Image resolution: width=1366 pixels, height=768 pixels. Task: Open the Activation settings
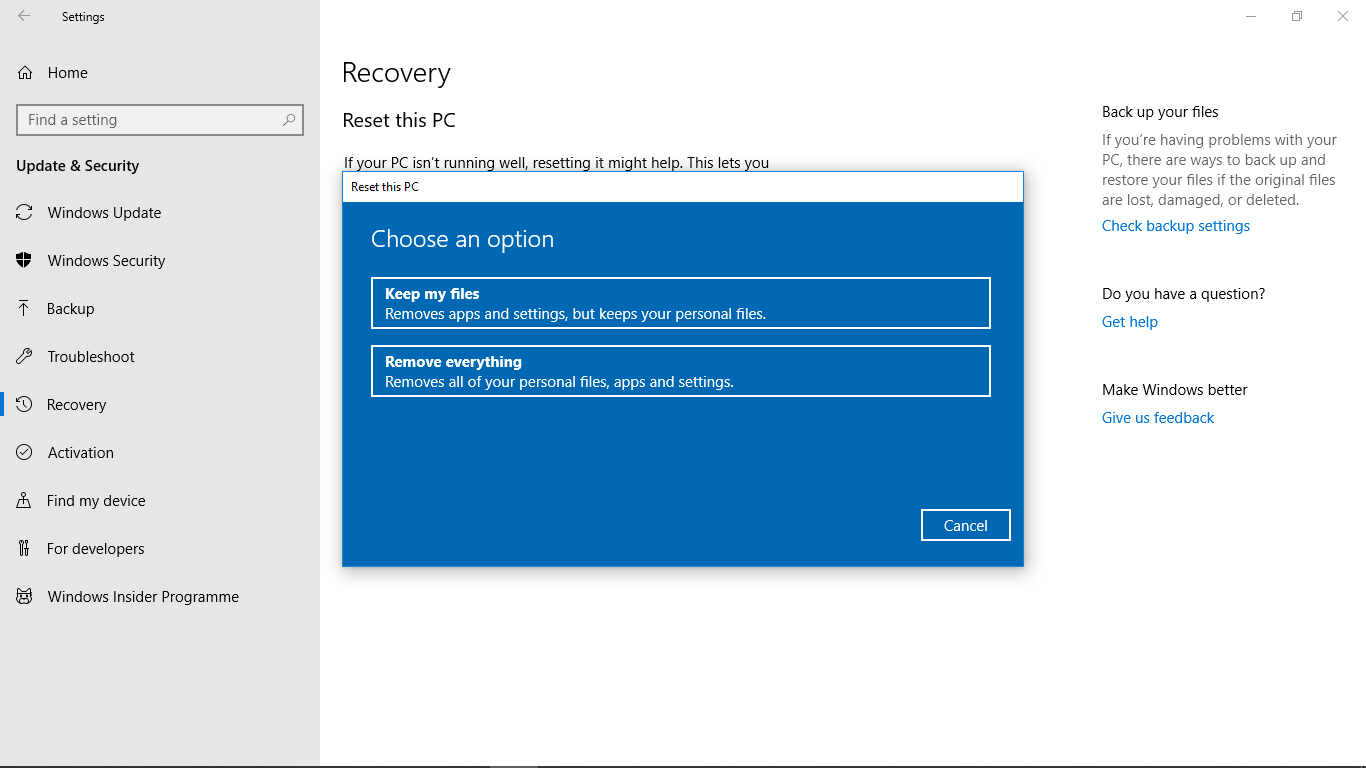(160, 453)
